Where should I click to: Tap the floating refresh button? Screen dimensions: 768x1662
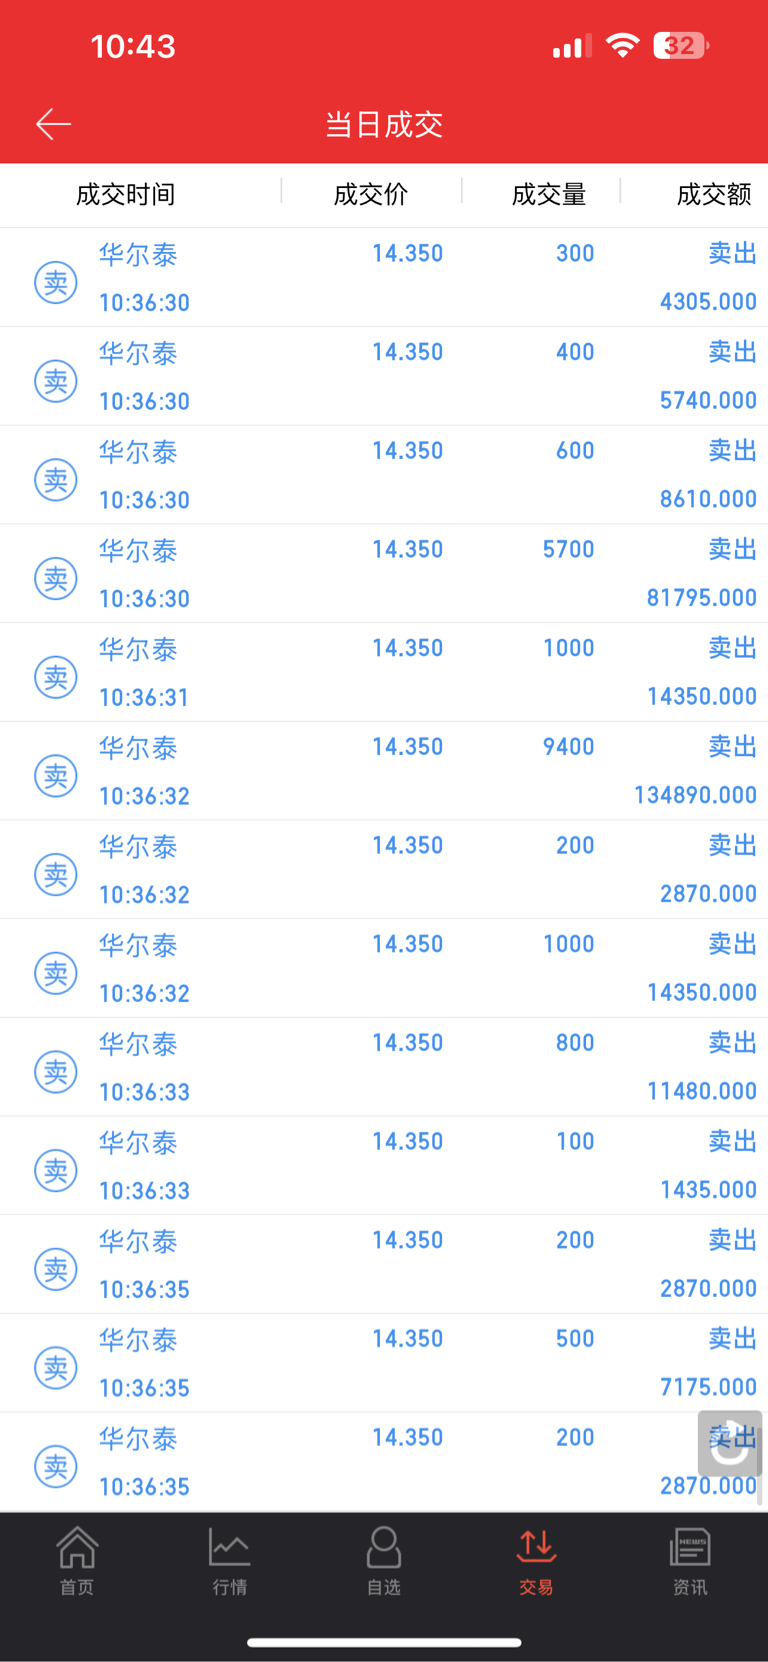(730, 1443)
